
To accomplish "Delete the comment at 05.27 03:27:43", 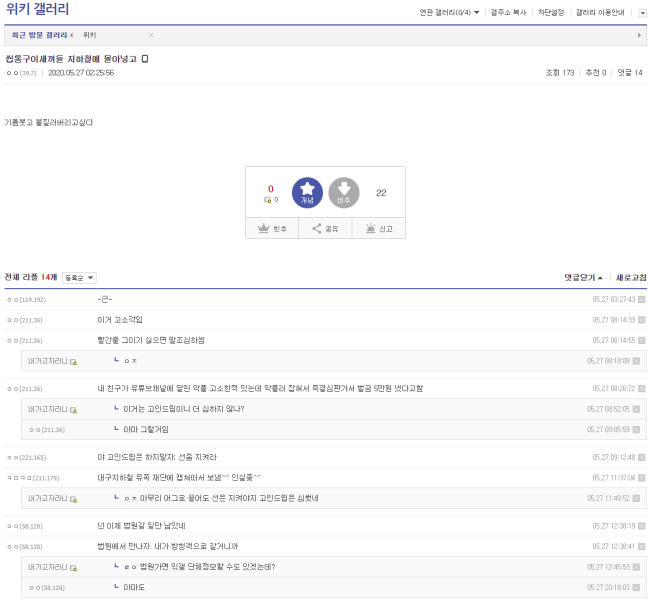I will 642,299.
